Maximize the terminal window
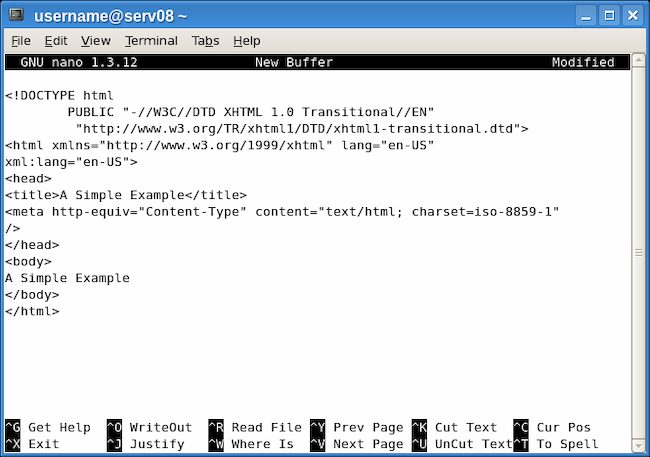 (x=610, y=16)
